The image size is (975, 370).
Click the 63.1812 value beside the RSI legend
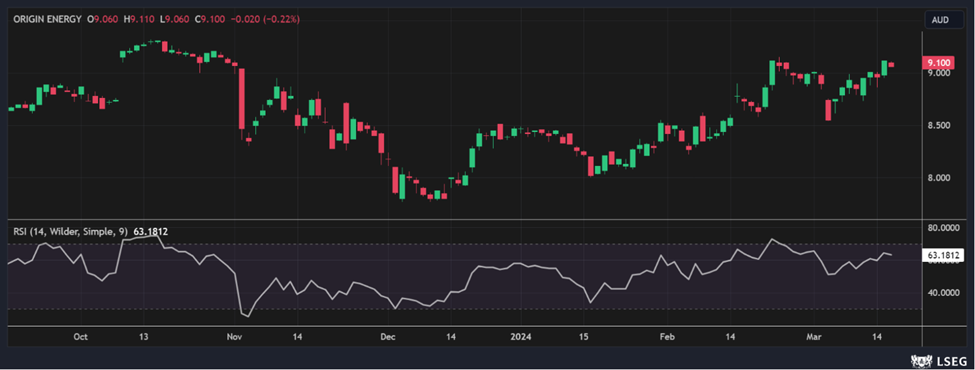coord(150,231)
